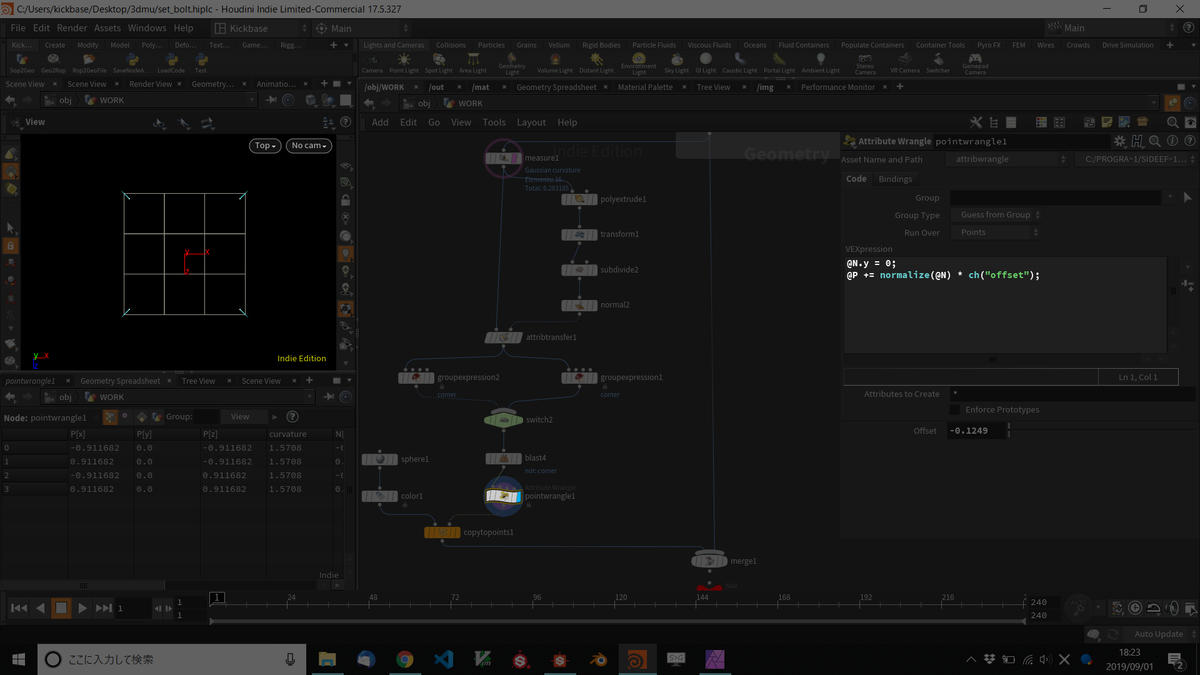Select the copytopoints1 node
This screenshot has height=675, width=1200.
[x=442, y=532]
